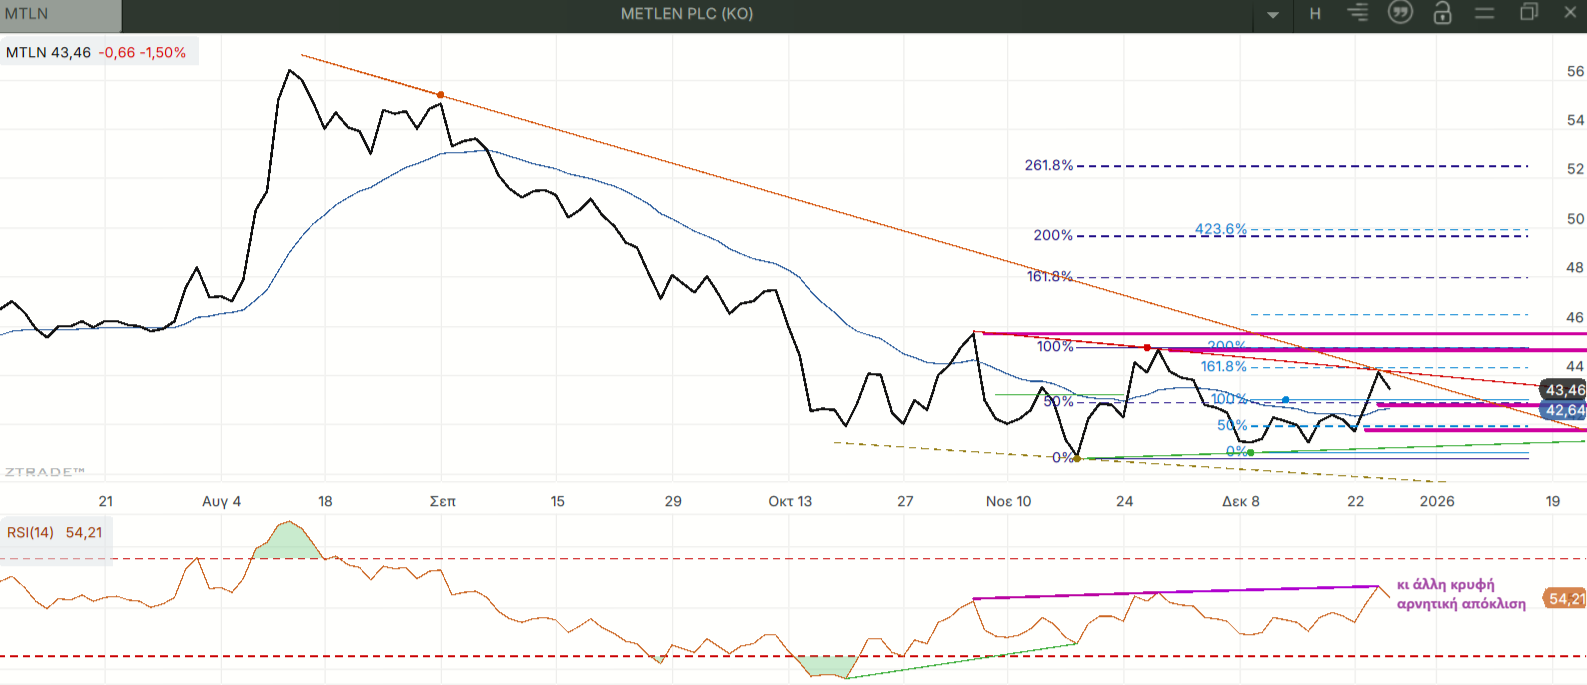Click the green dot at 0% Fibonacci level
The width and height of the screenshot is (1587, 685).
point(1250,453)
